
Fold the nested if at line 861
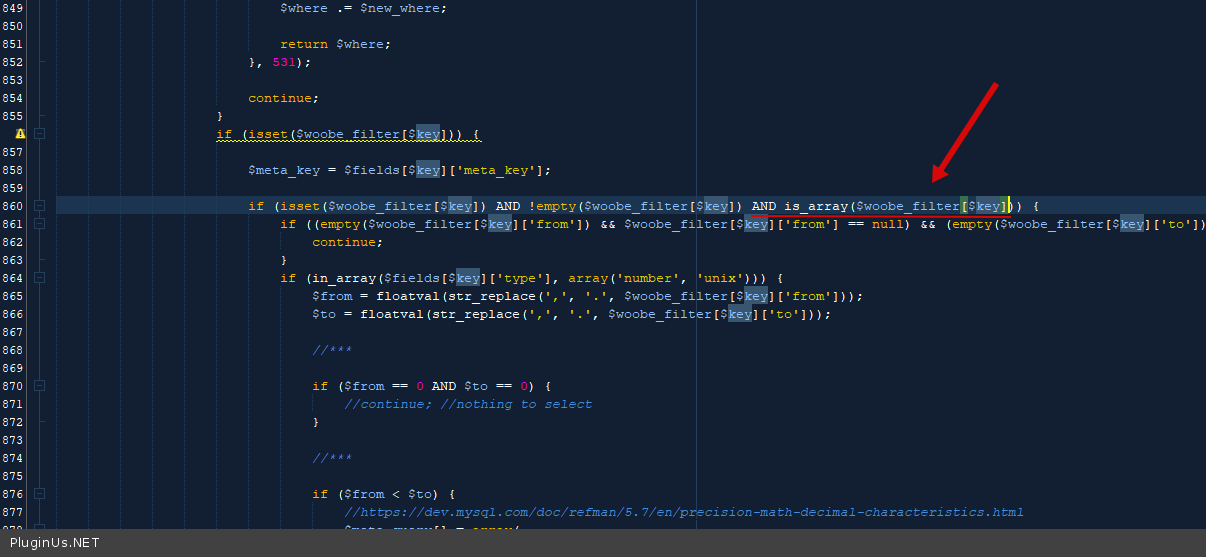[x=39, y=224]
